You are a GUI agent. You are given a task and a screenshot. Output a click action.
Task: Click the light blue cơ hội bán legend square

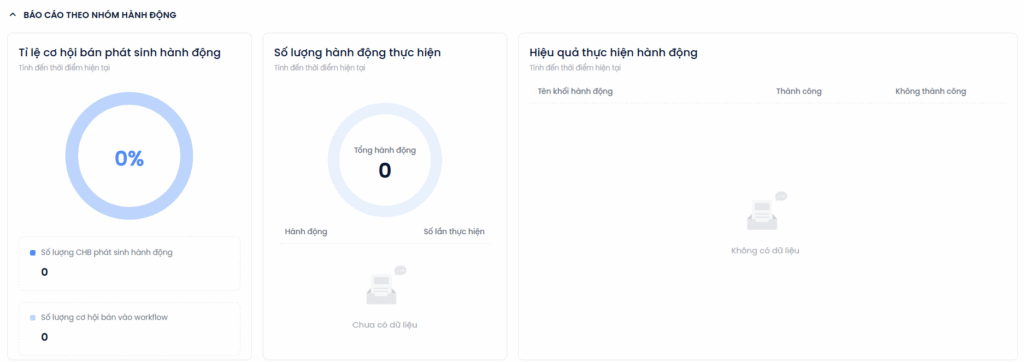click(33, 318)
